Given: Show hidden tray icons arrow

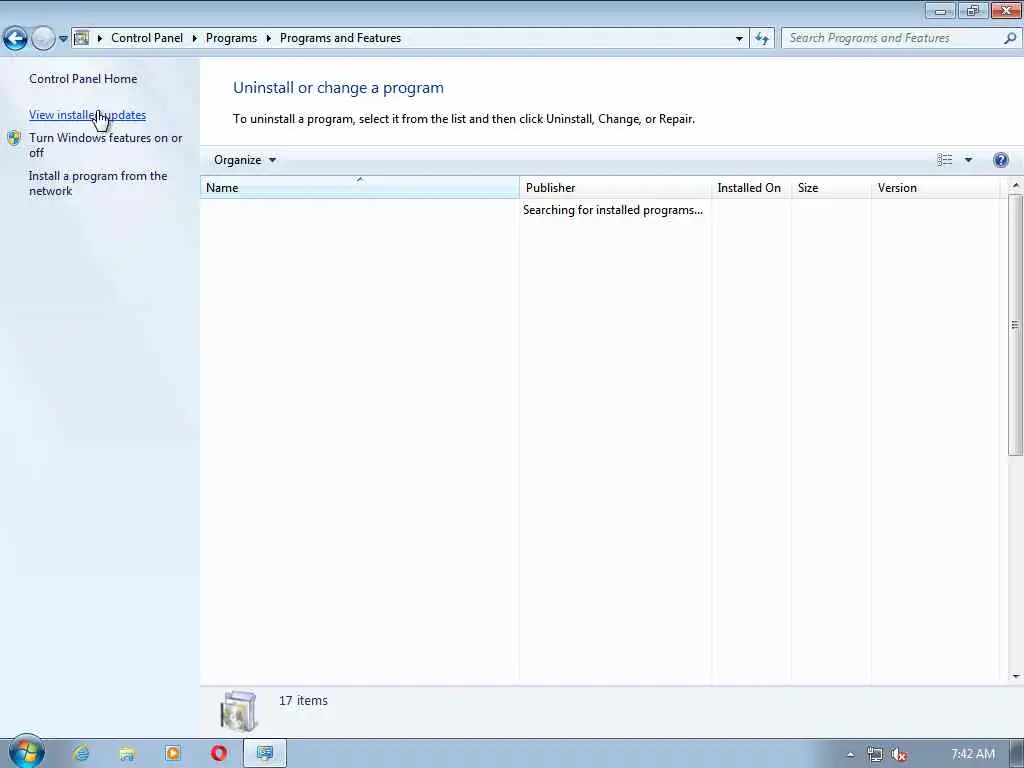Looking at the screenshot, I should click(850, 755).
